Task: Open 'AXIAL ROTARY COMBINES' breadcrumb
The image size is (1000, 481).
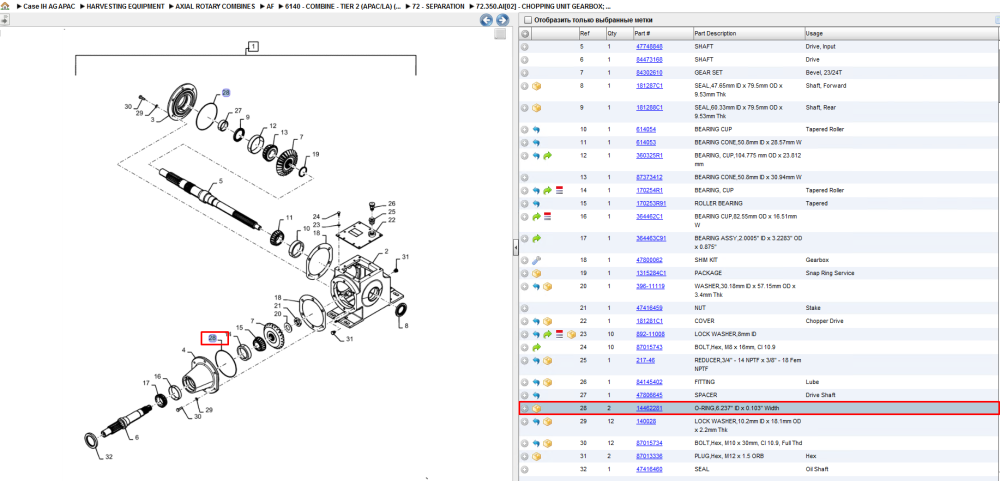Action: (216, 6)
